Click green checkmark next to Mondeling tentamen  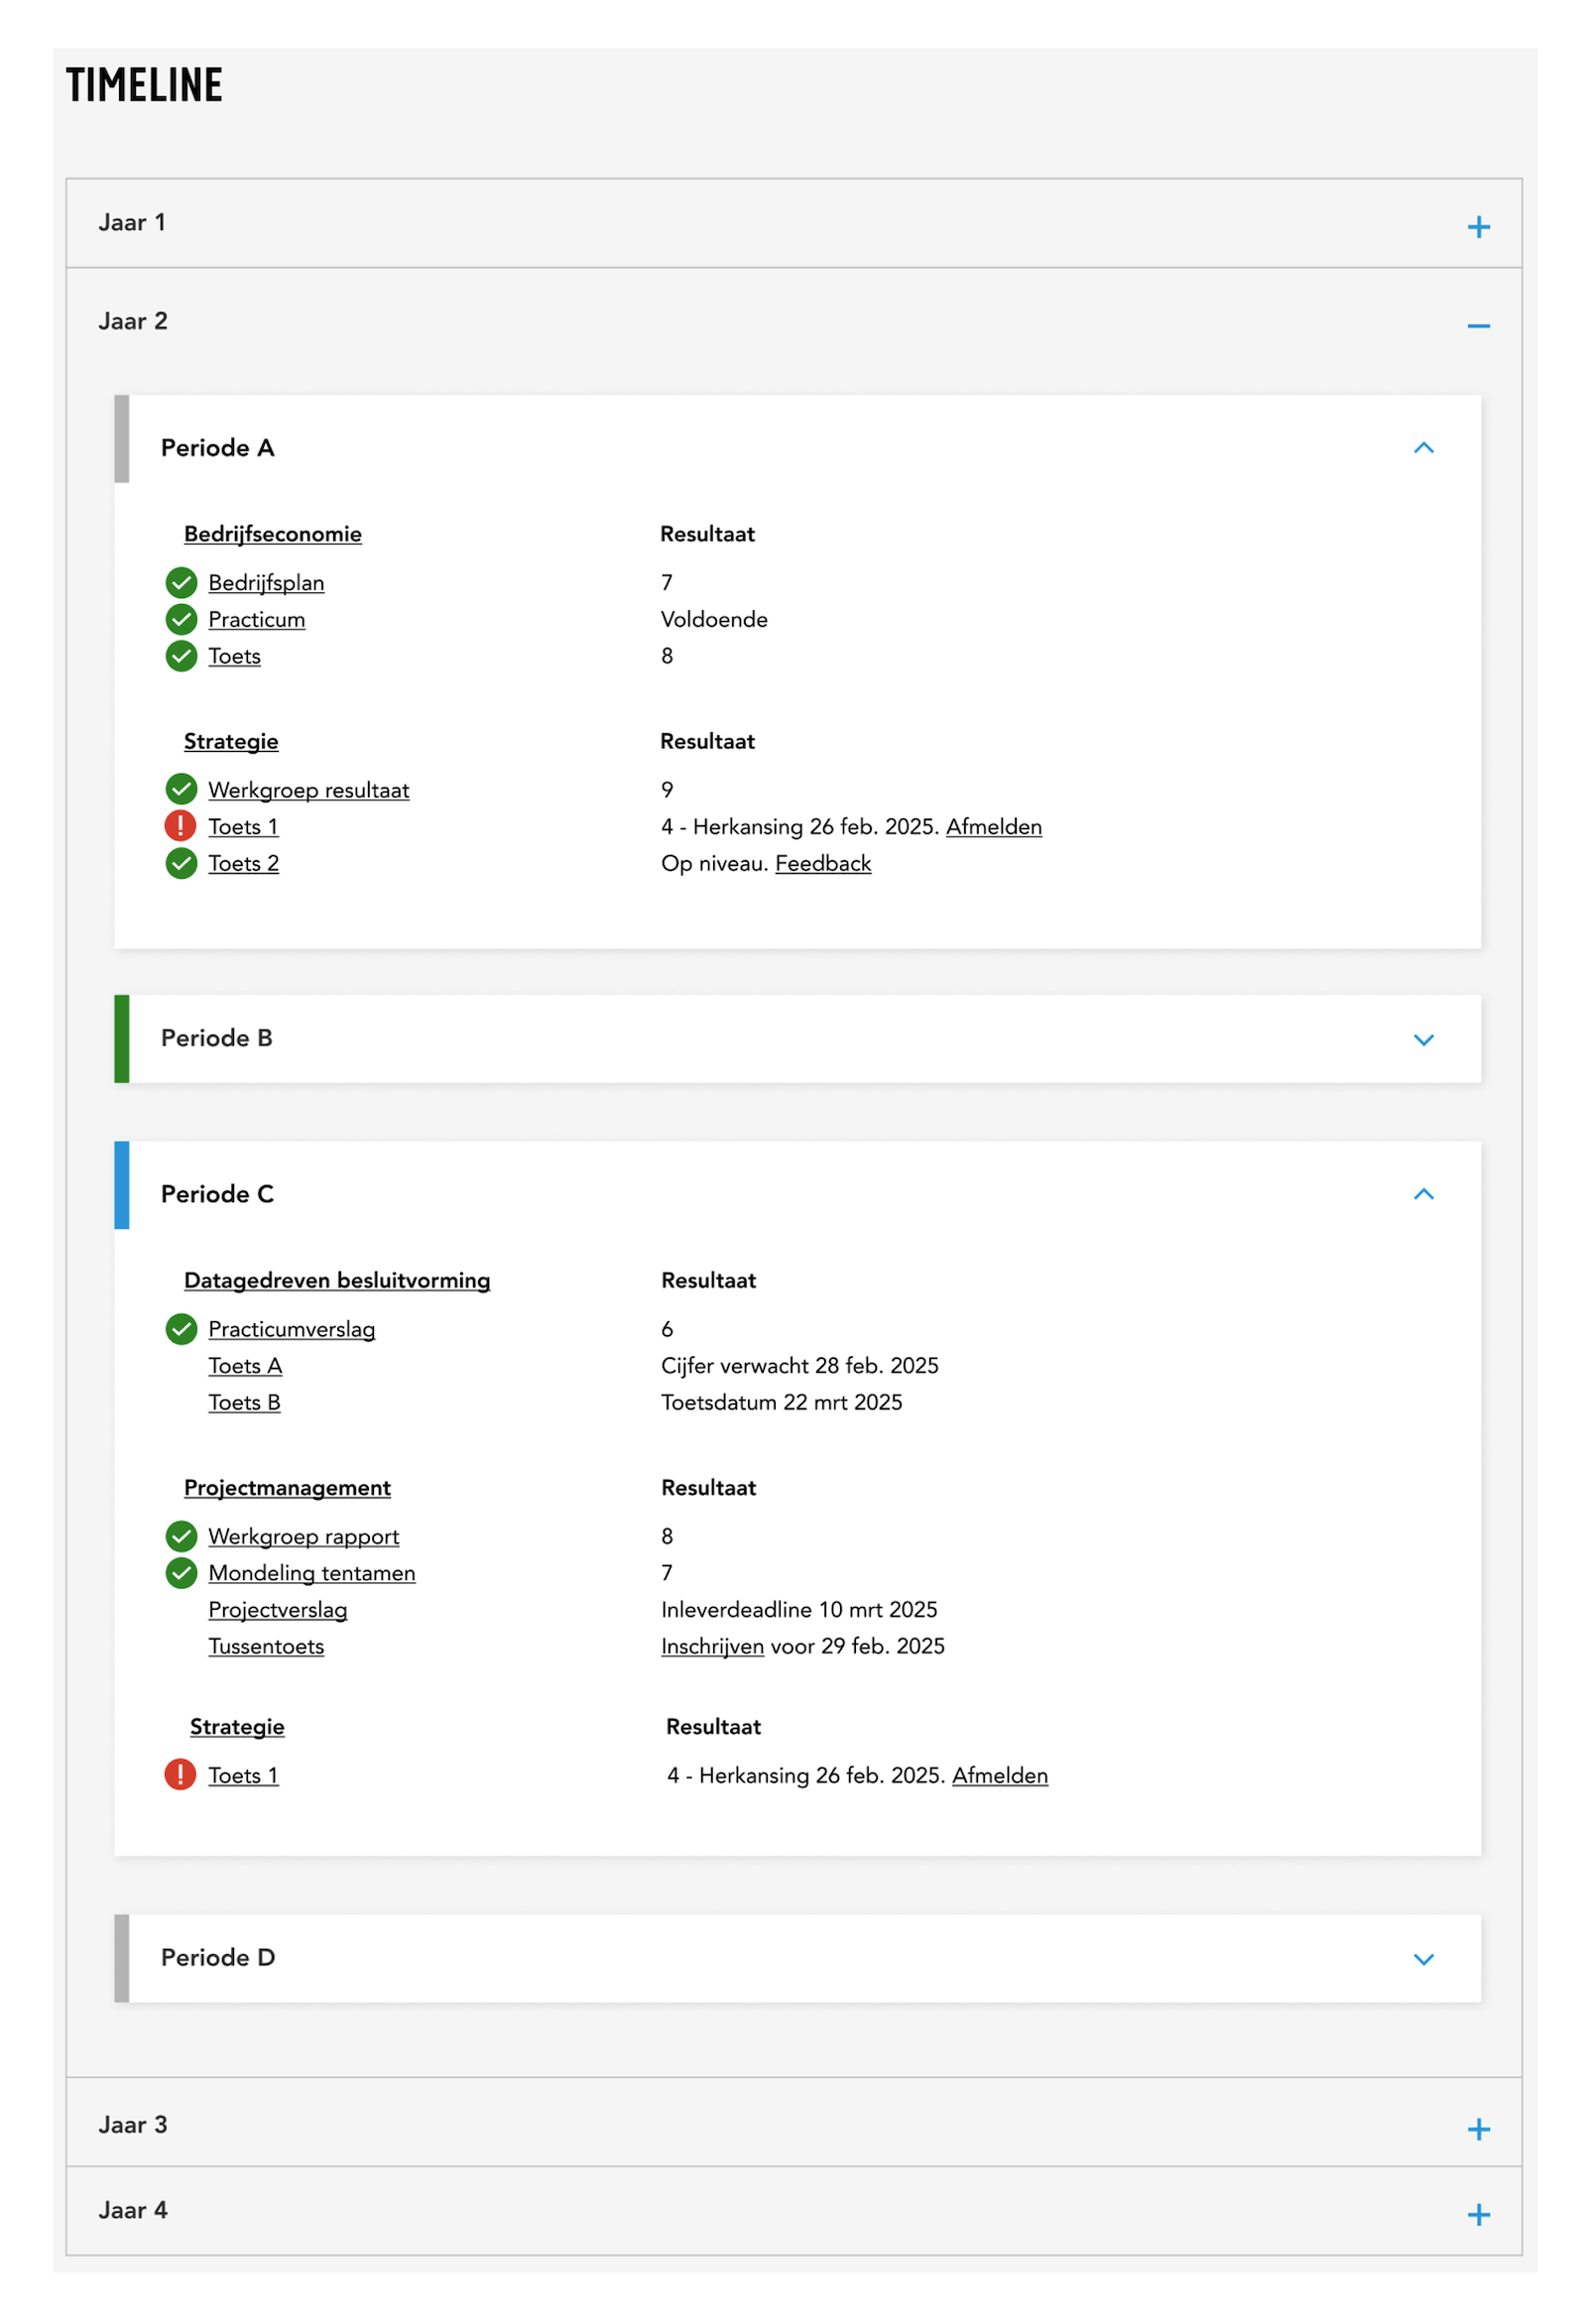[x=181, y=1573]
